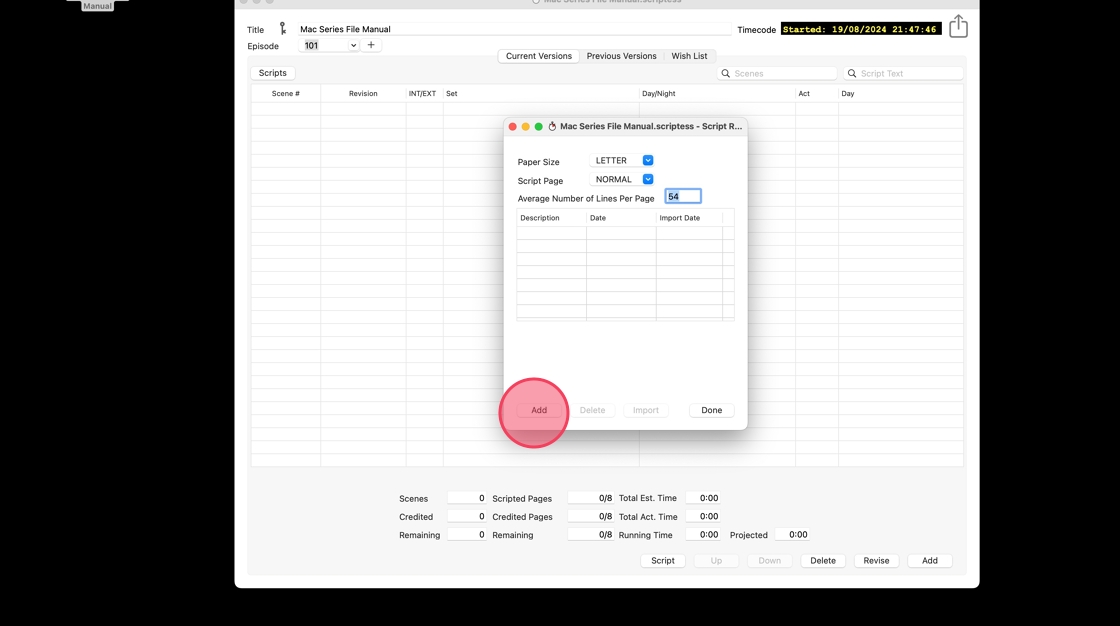Zoom the dialog with the green button
Viewport: 1120px width, 626px height.
pos(539,126)
